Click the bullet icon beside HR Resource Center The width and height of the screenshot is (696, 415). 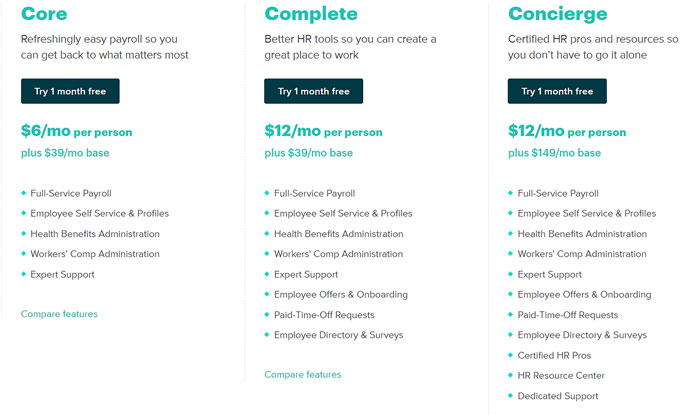click(x=510, y=375)
